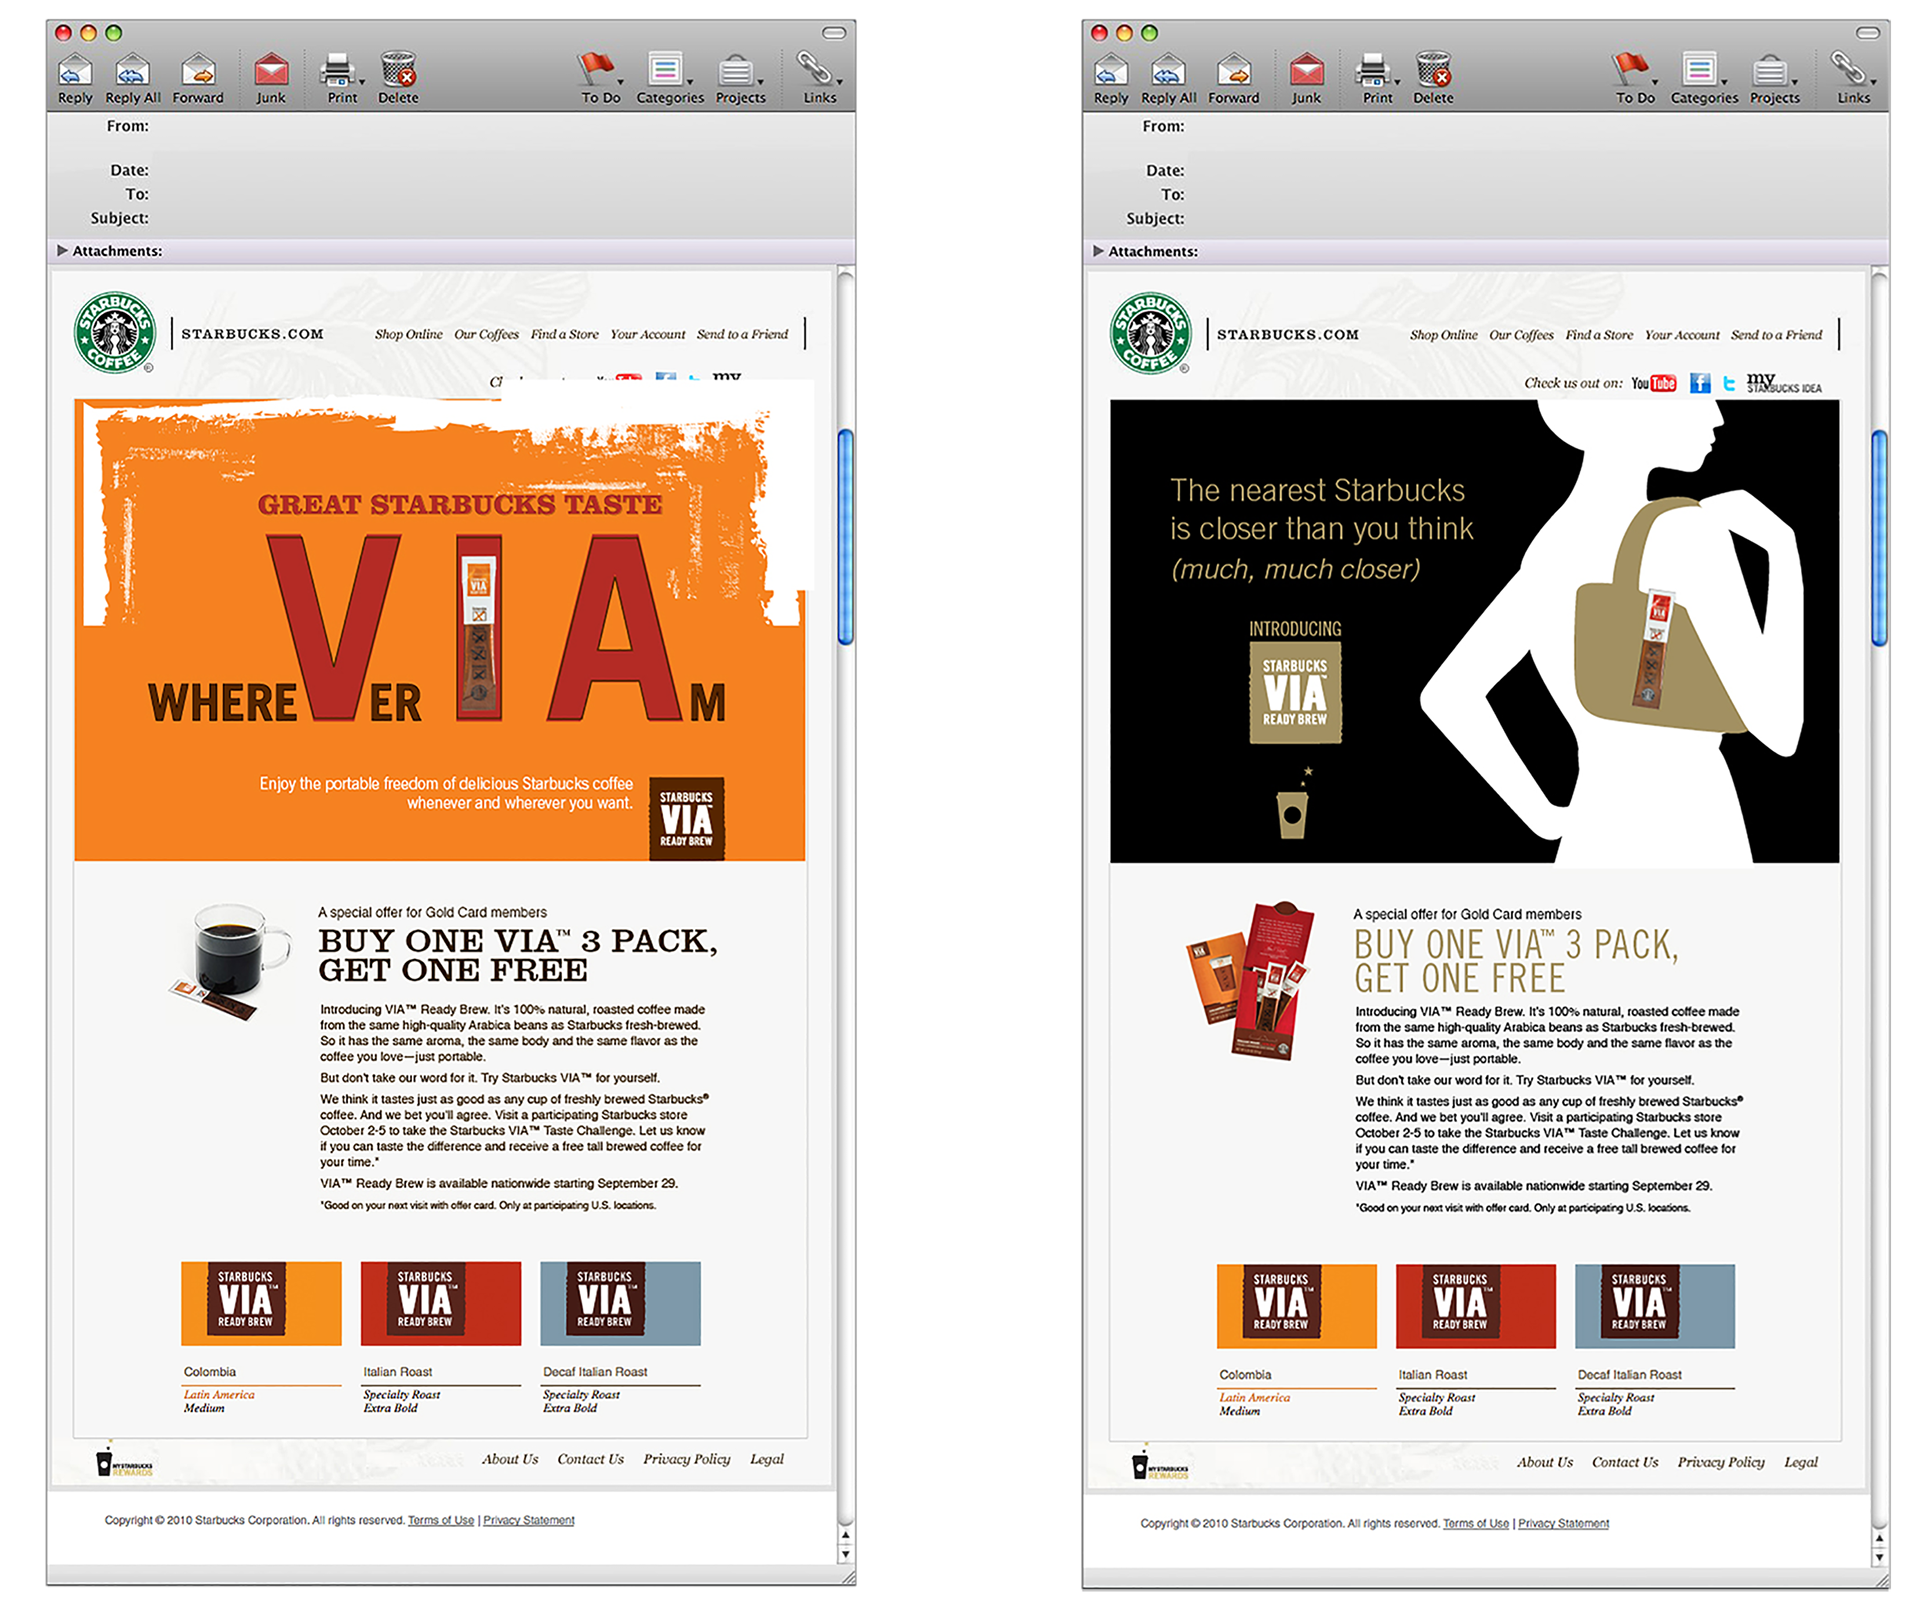The height and width of the screenshot is (1615, 1920).
Task: Click blue scrollbar thumb in right window
Action: (1879, 537)
